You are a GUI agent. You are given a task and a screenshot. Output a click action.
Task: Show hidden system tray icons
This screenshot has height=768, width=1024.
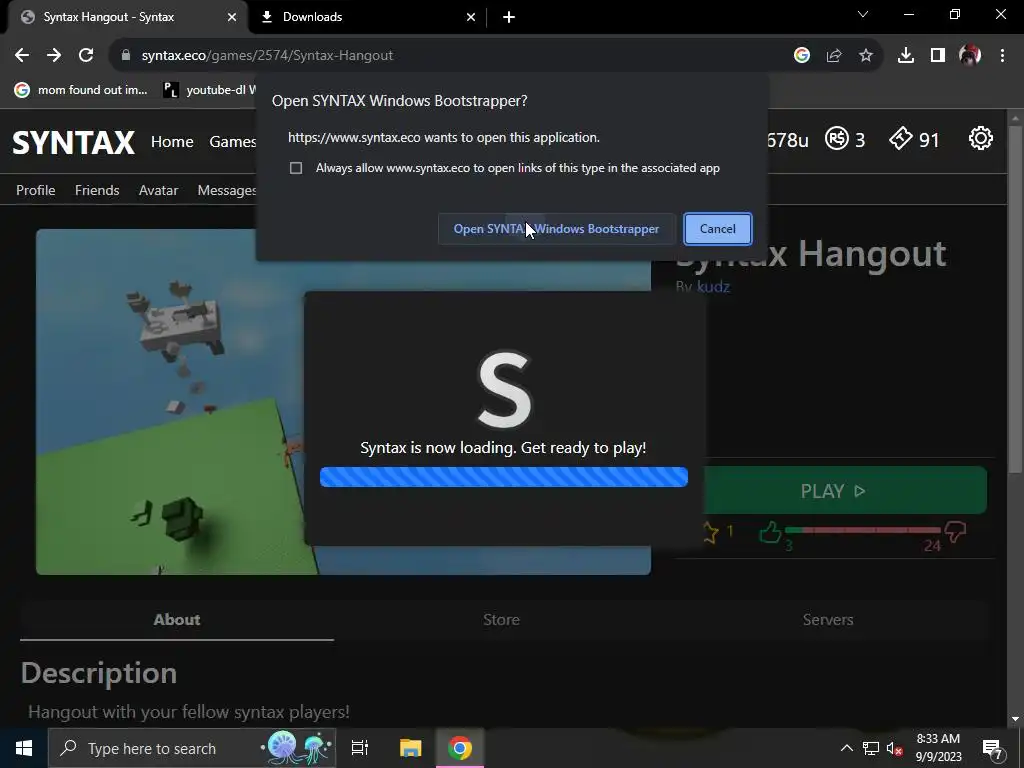[846, 748]
